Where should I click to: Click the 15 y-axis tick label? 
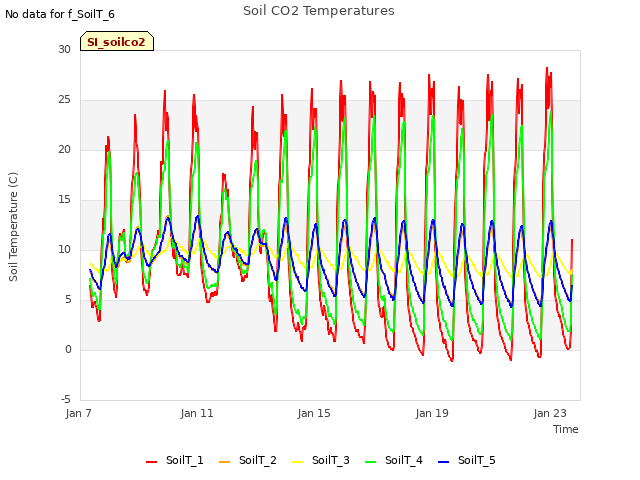point(64,200)
